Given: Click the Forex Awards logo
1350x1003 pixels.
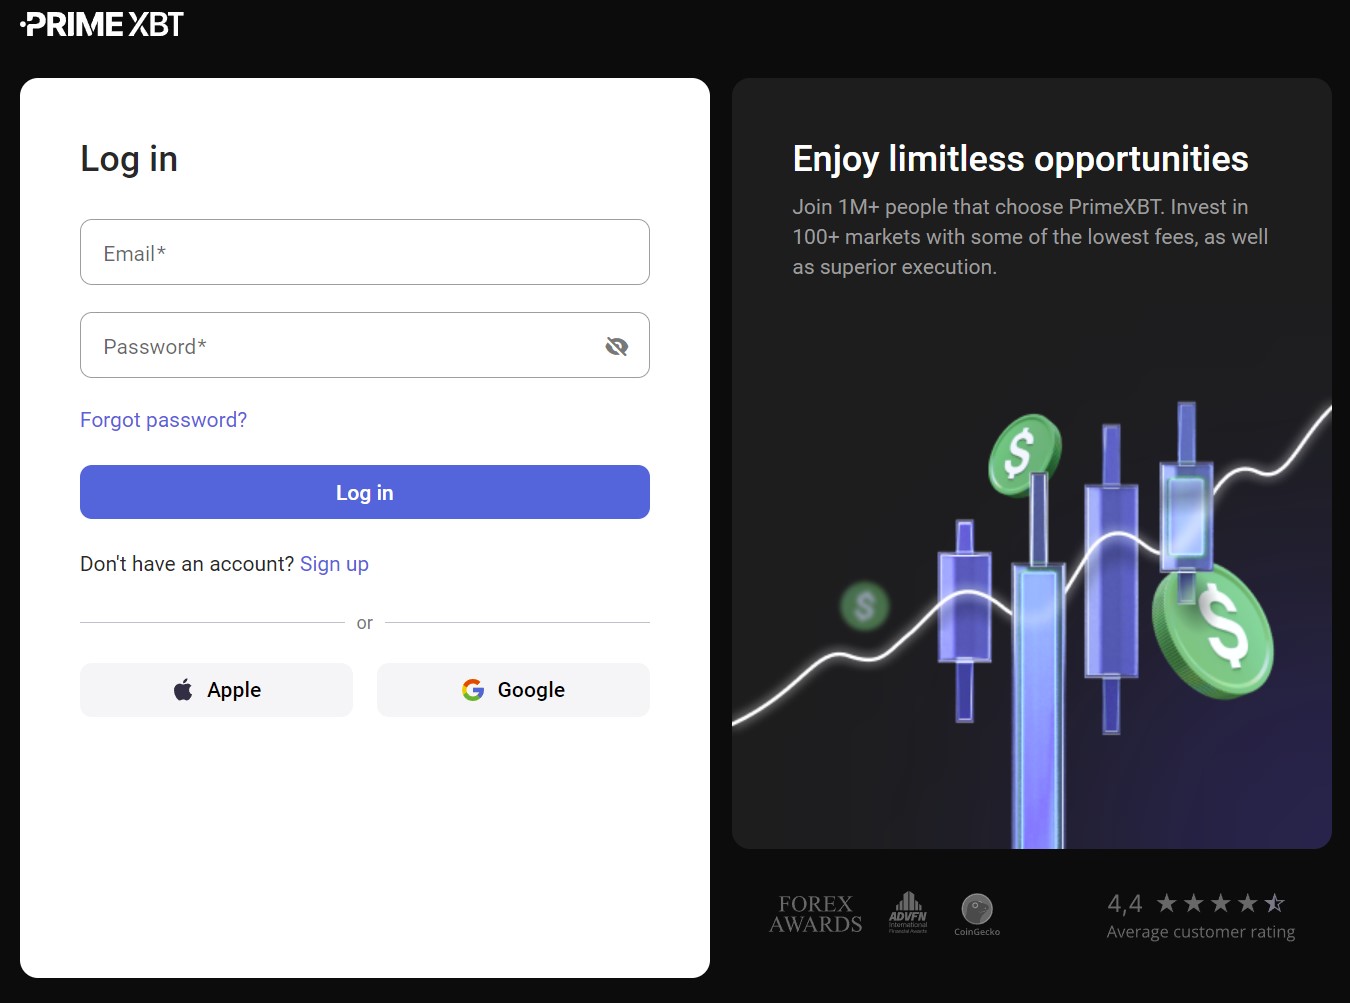Looking at the screenshot, I should (x=815, y=914).
